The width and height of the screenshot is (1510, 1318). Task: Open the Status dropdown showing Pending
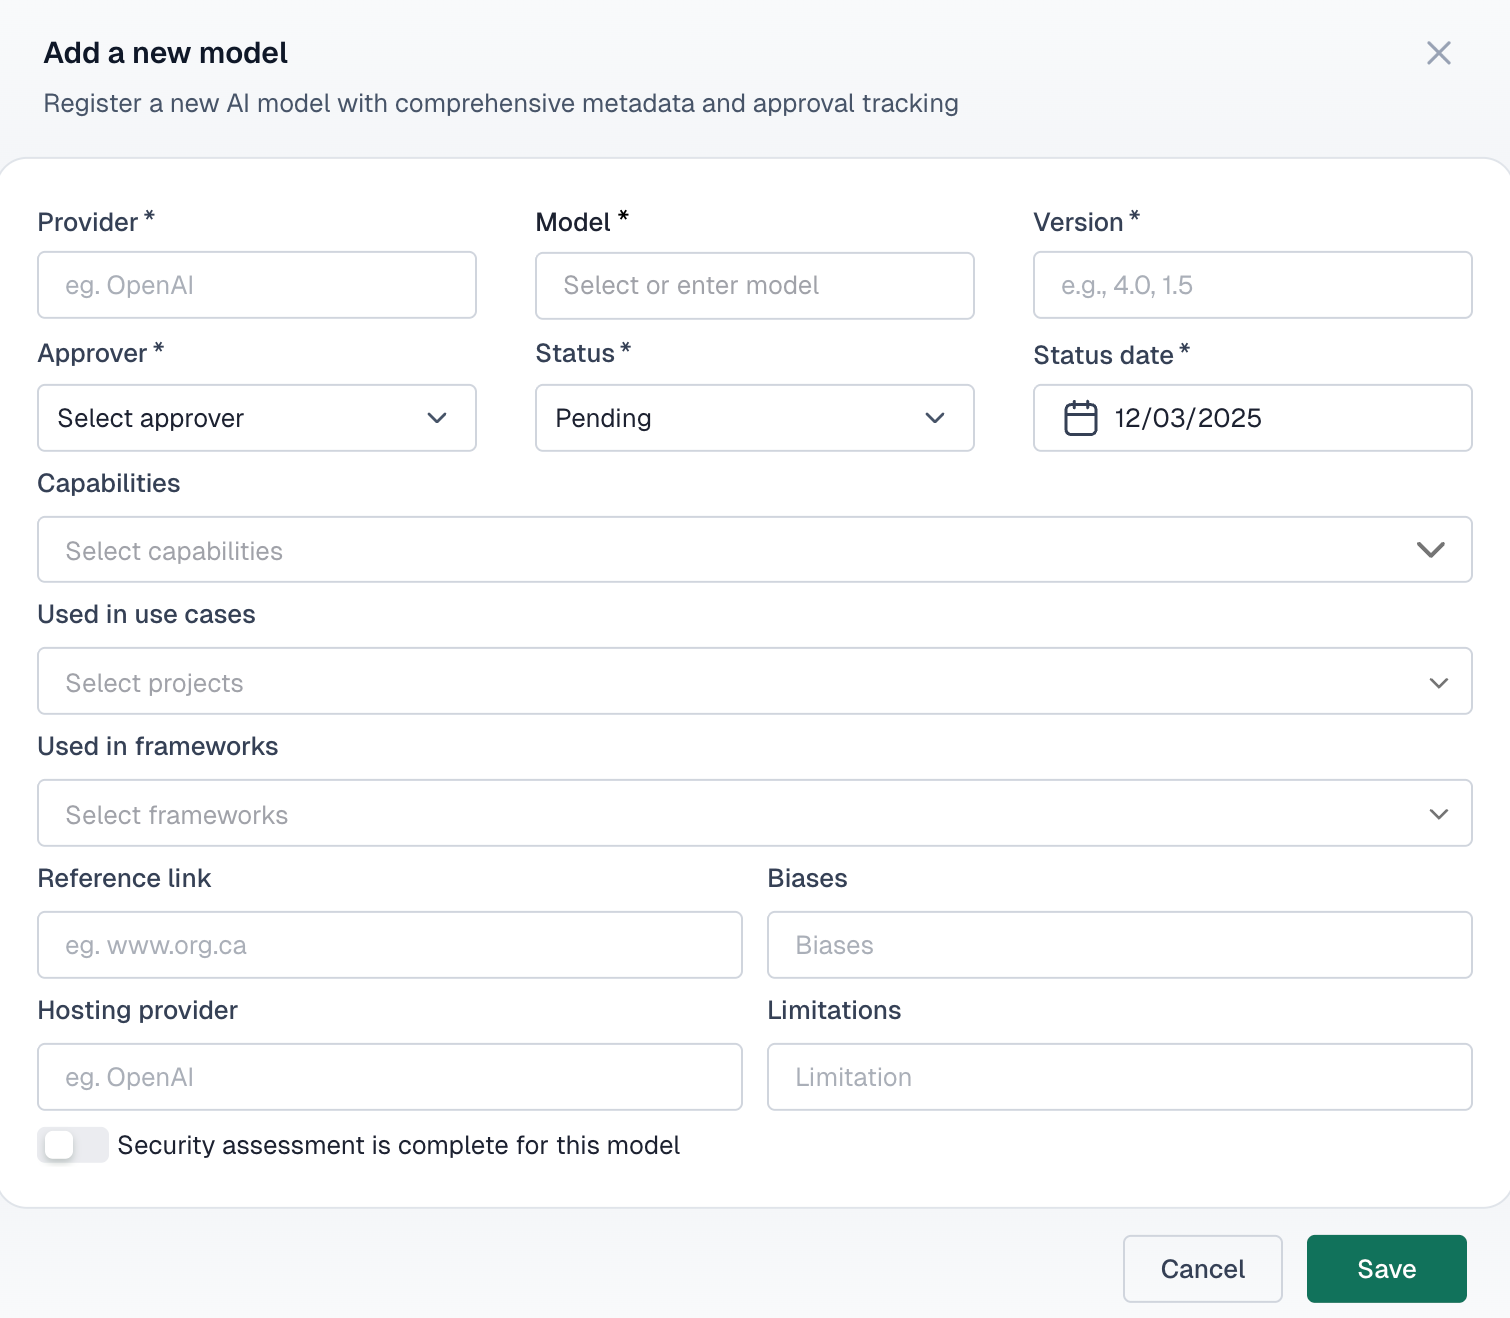(754, 418)
